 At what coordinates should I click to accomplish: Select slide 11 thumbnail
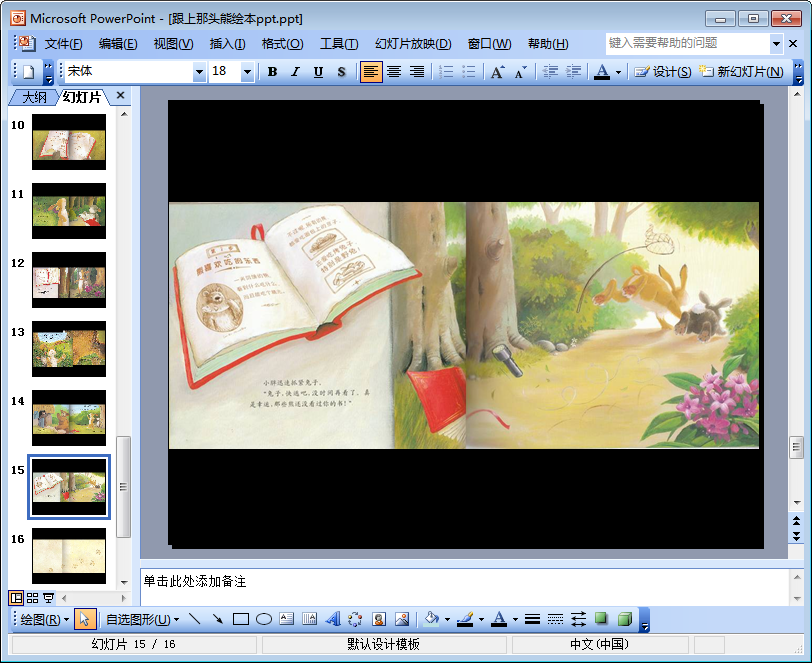(x=69, y=211)
